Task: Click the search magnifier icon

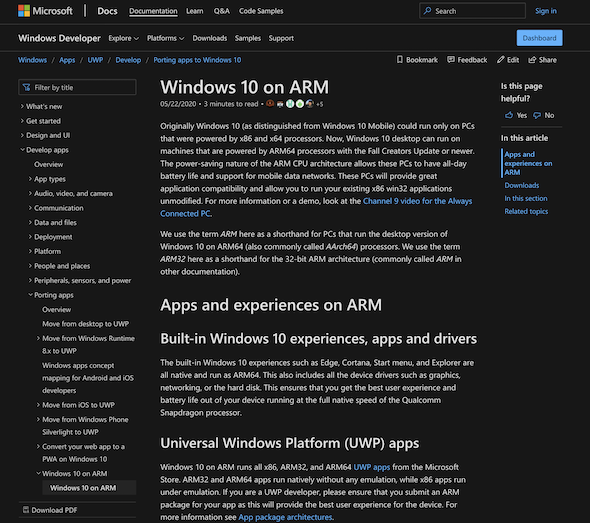Action: pyautogui.click(x=428, y=11)
